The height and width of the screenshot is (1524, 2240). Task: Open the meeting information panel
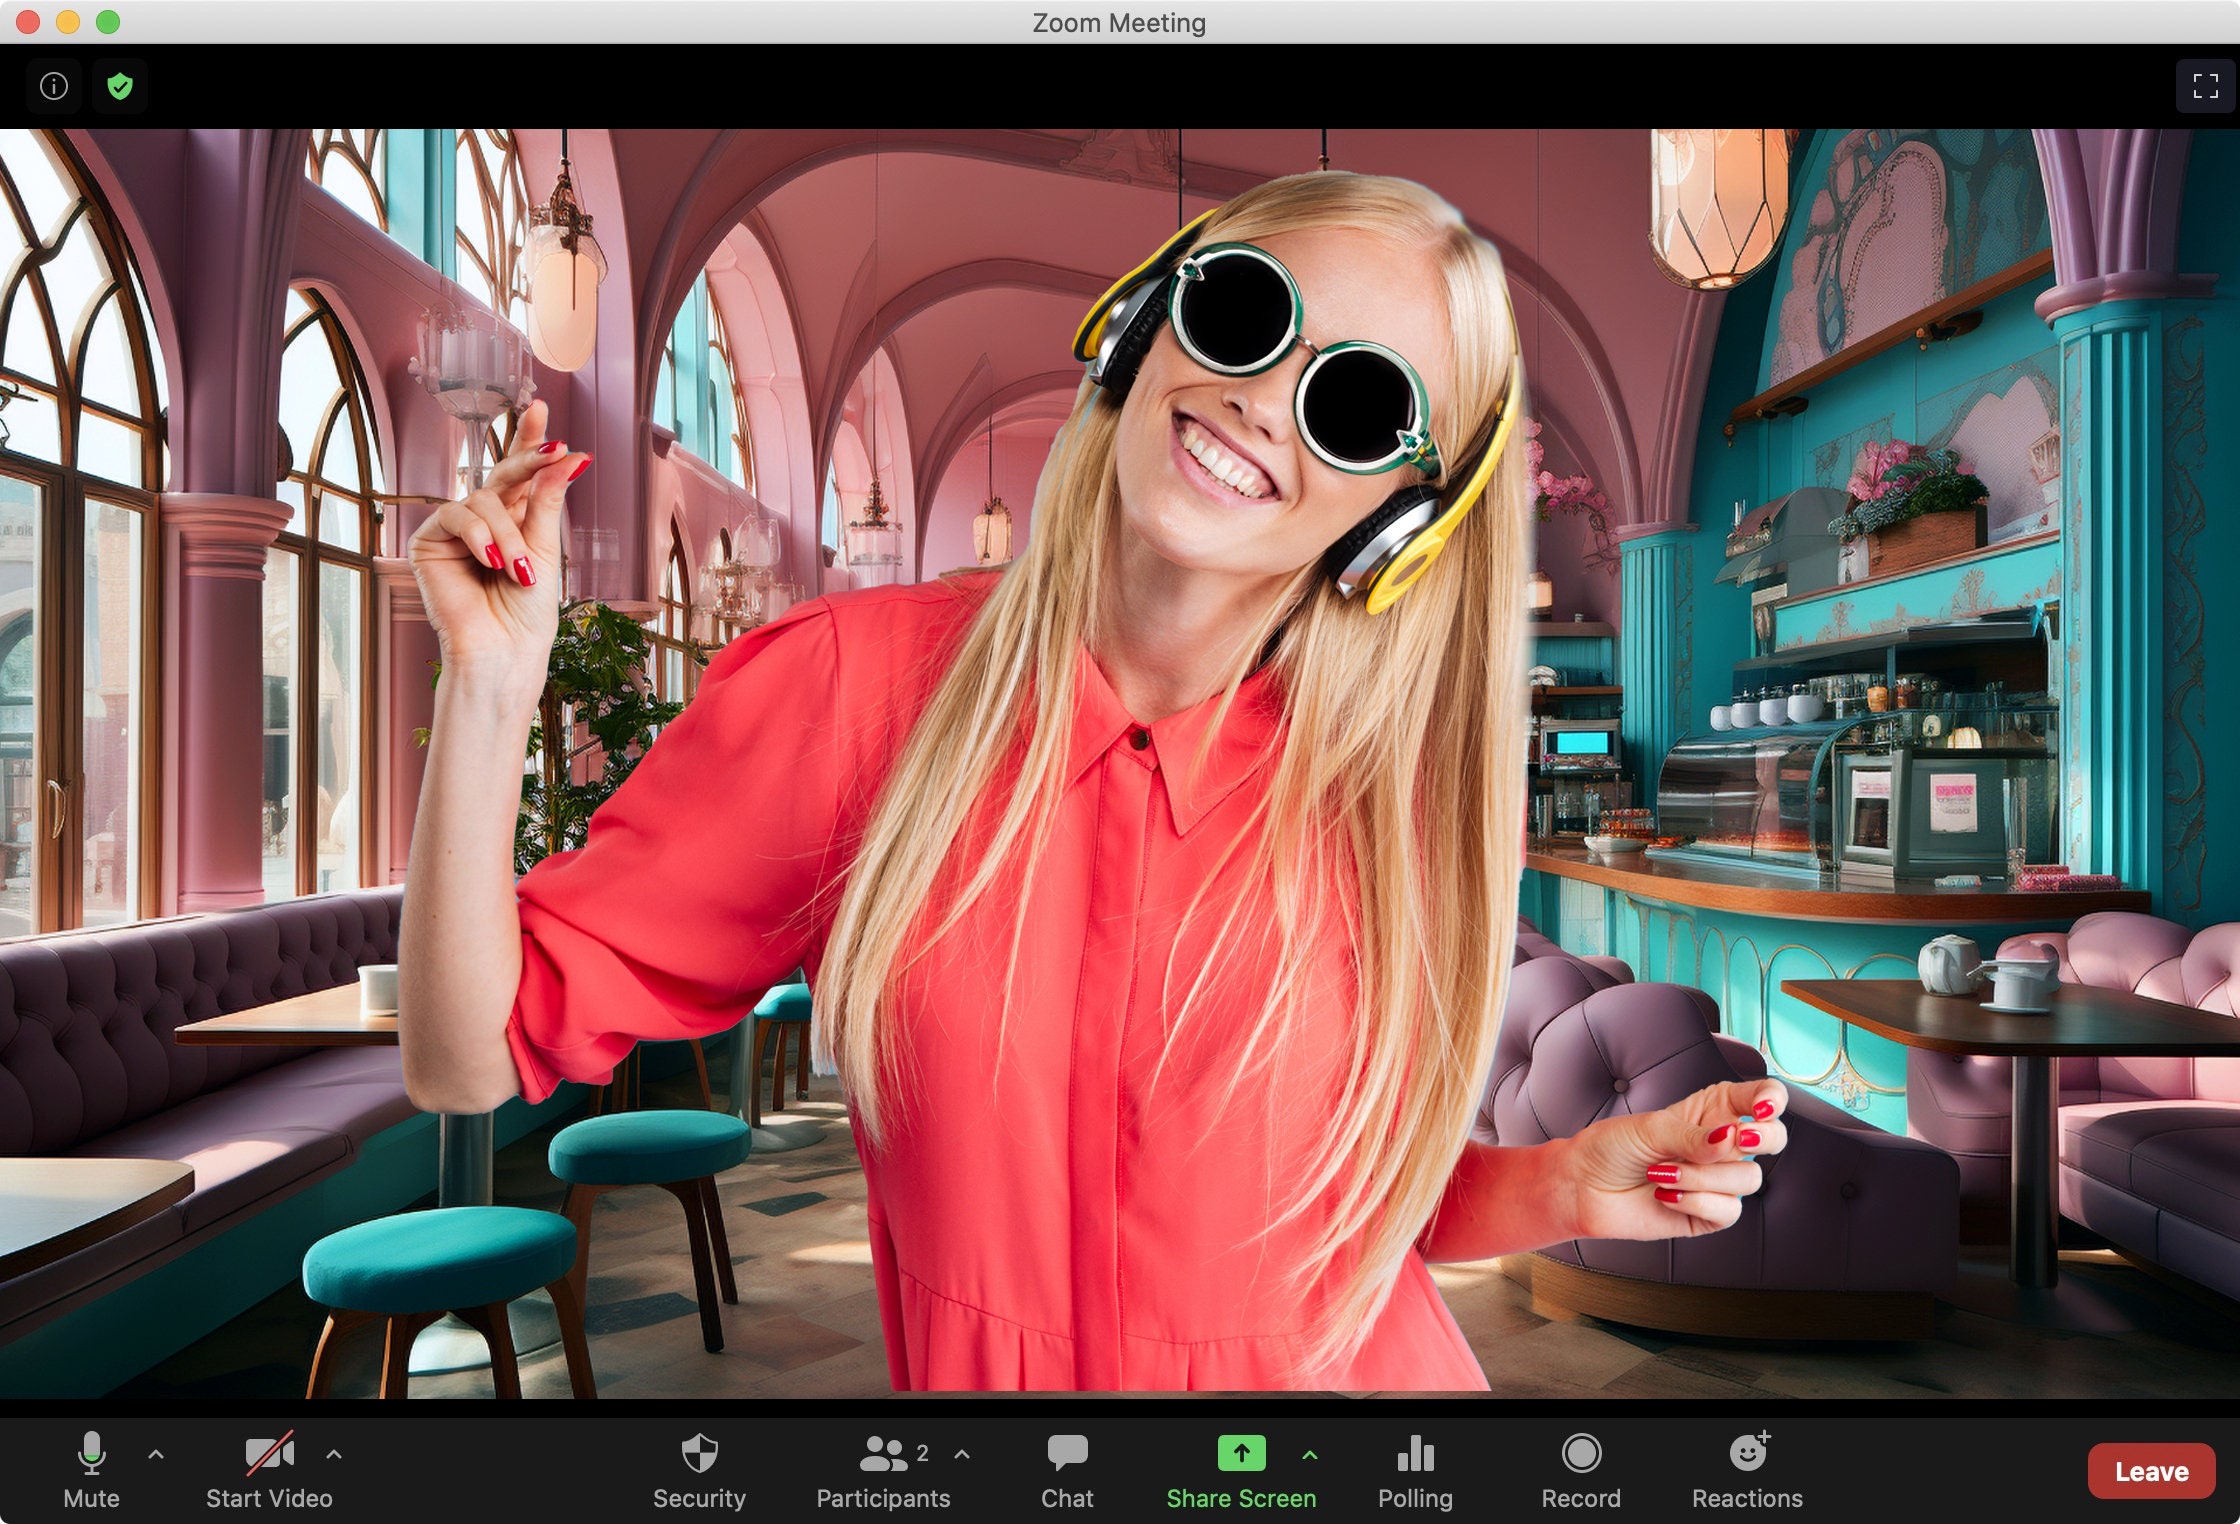54,86
